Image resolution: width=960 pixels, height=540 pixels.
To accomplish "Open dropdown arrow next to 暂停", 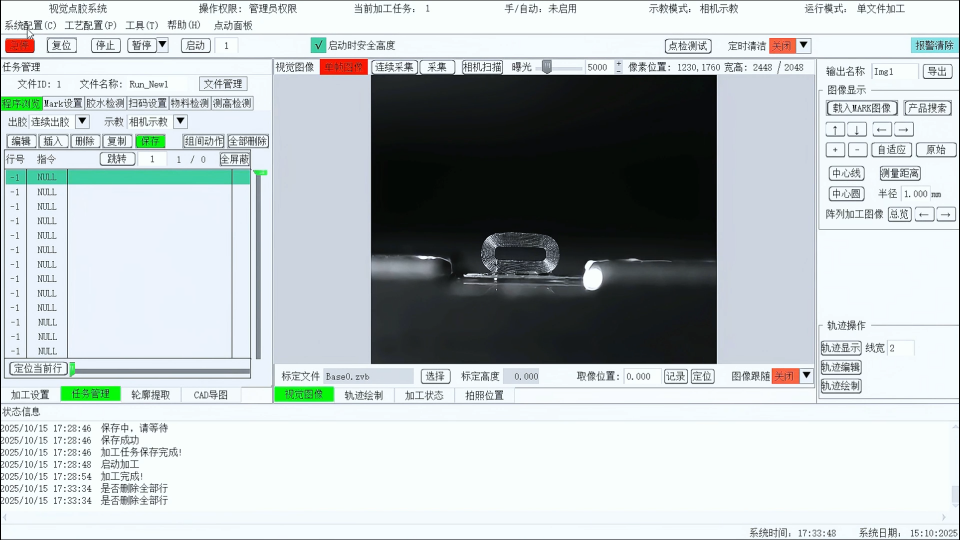I will coord(163,45).
